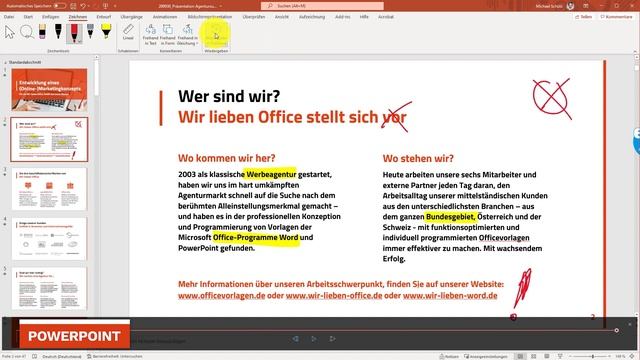Click the spell check book icon in status bar

[35, 356]
